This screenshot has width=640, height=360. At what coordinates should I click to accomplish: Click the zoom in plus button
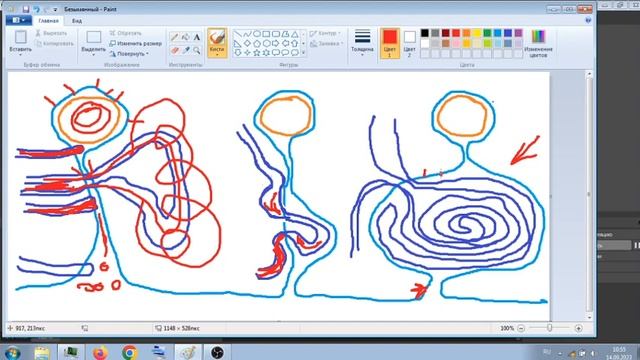(578, 328)
